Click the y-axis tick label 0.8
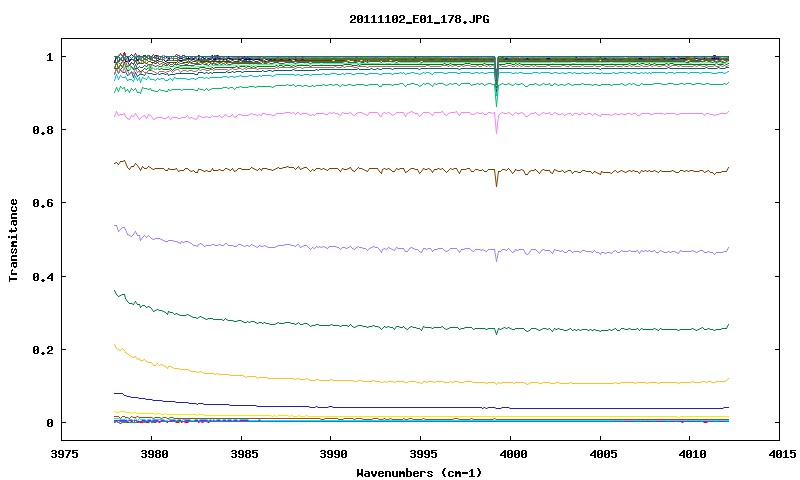This screenshot has height=480, width=800. (x=43, y=130)
